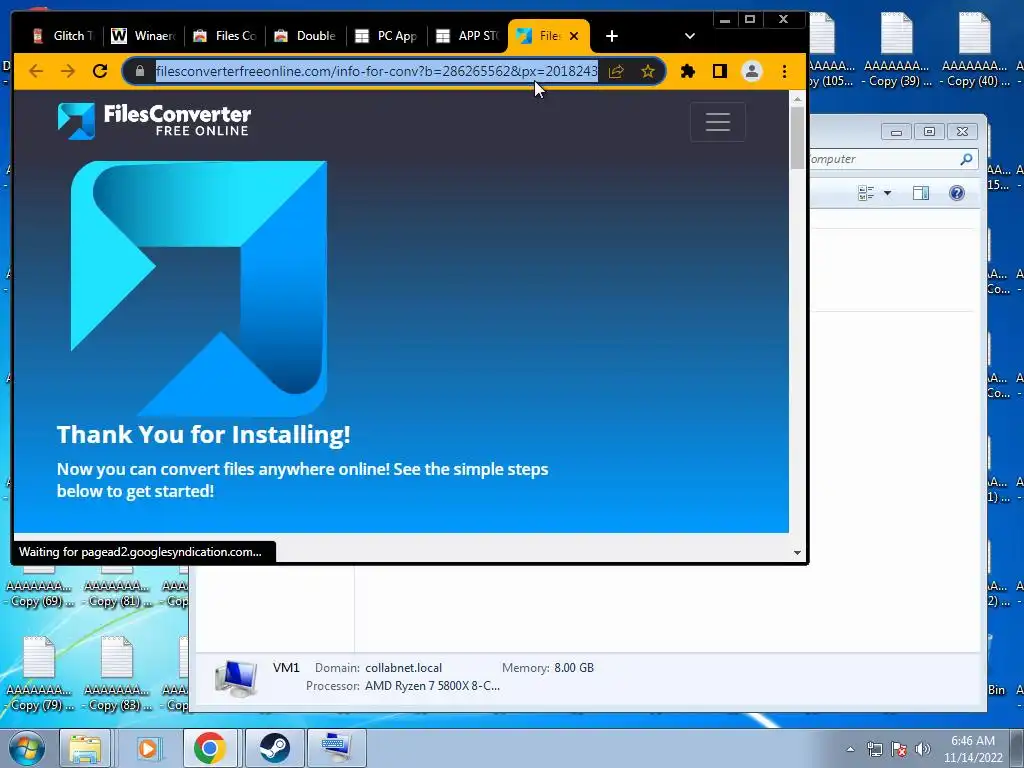
Task: Open Chrome's three-dot menu
Action: (784, 71)
